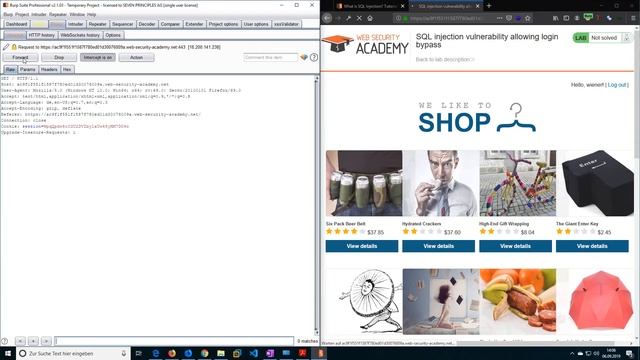The height and width of the screenshot is (360, 640).
Task: Open the Intruder tool tab
Action: 76,24
